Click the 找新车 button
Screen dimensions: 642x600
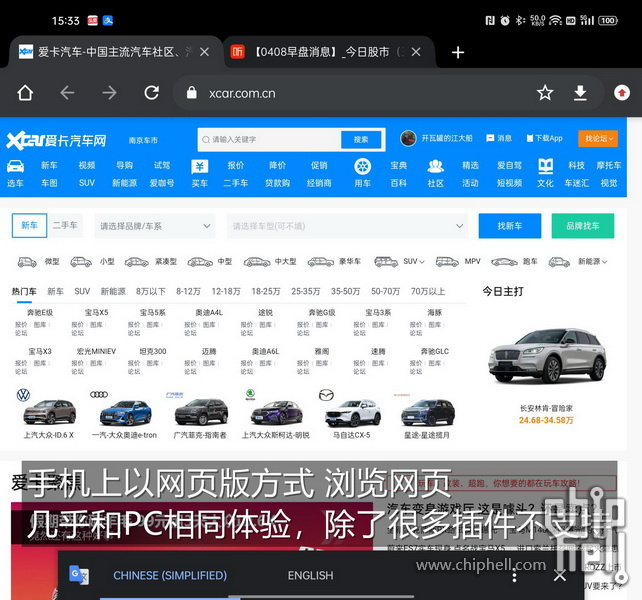[x=510, y=226]
